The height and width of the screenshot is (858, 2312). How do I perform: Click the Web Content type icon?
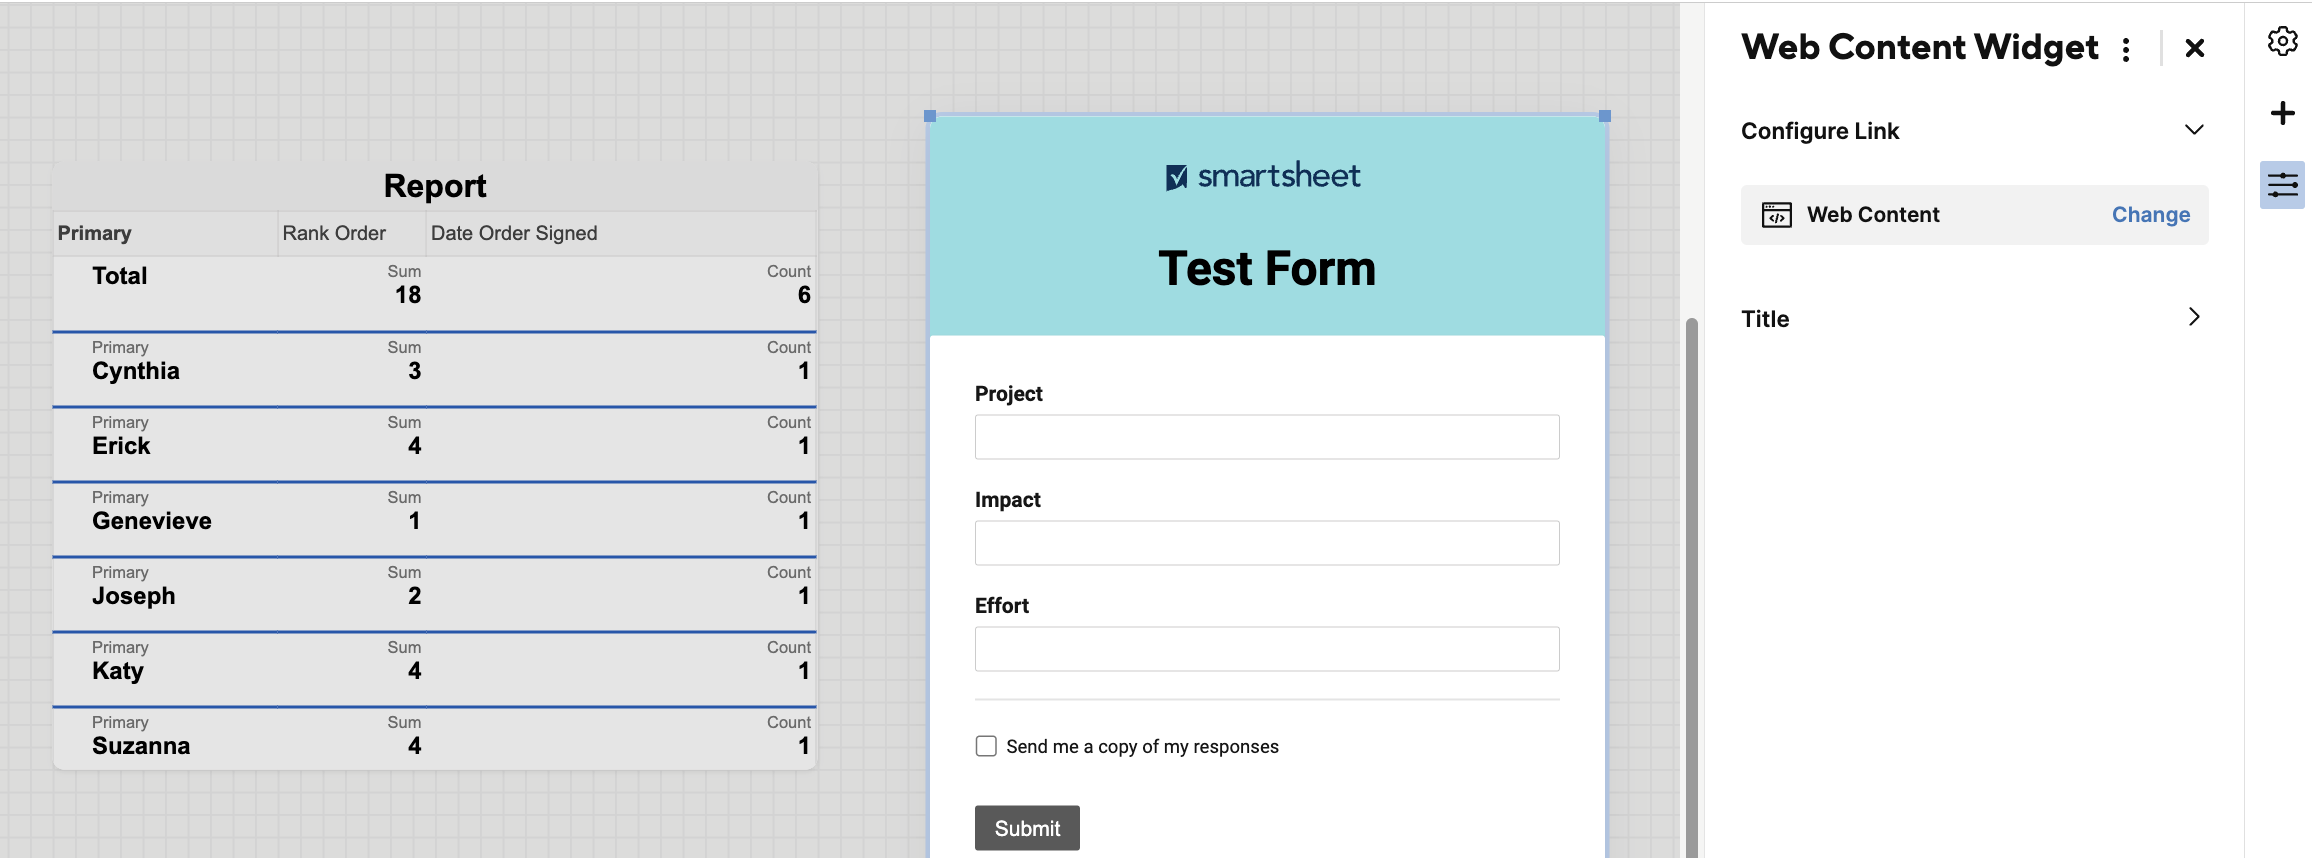click(1776, 215)
